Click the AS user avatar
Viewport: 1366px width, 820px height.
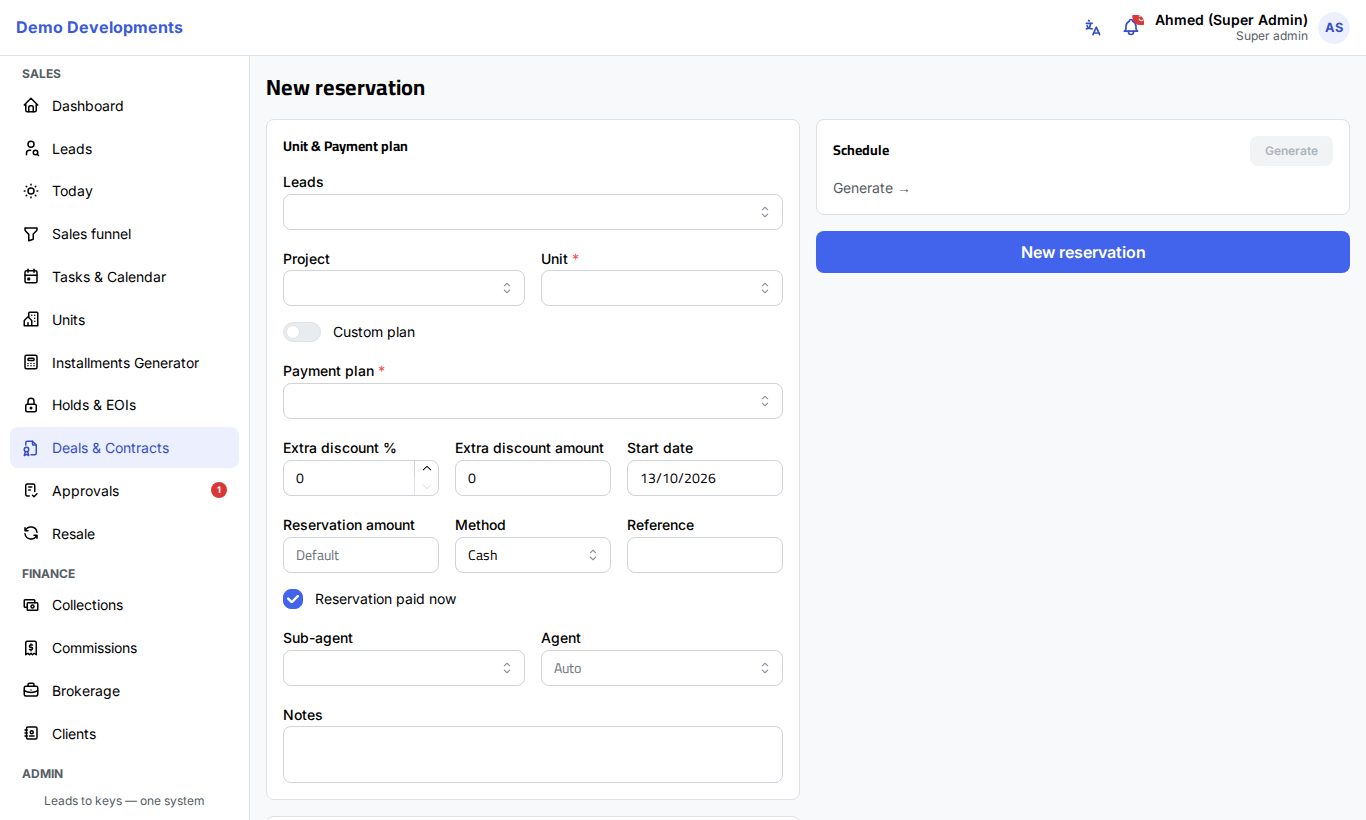1334,28
